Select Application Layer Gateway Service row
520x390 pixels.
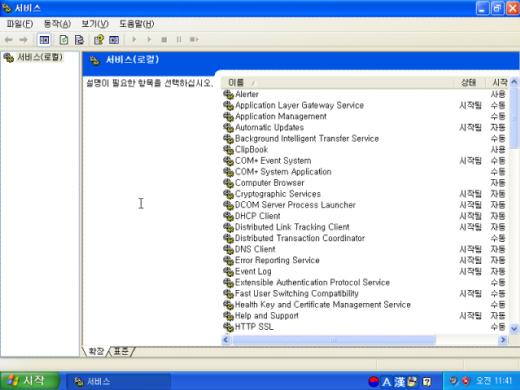[x=365, y=105]
